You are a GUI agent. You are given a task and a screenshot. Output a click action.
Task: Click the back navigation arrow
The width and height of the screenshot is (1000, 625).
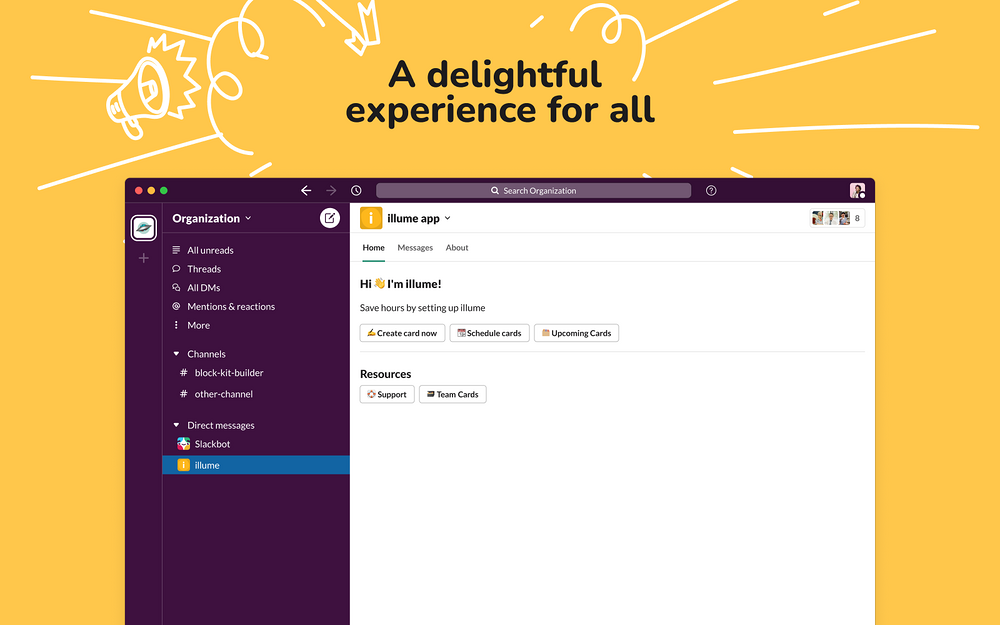click(306, 191)
